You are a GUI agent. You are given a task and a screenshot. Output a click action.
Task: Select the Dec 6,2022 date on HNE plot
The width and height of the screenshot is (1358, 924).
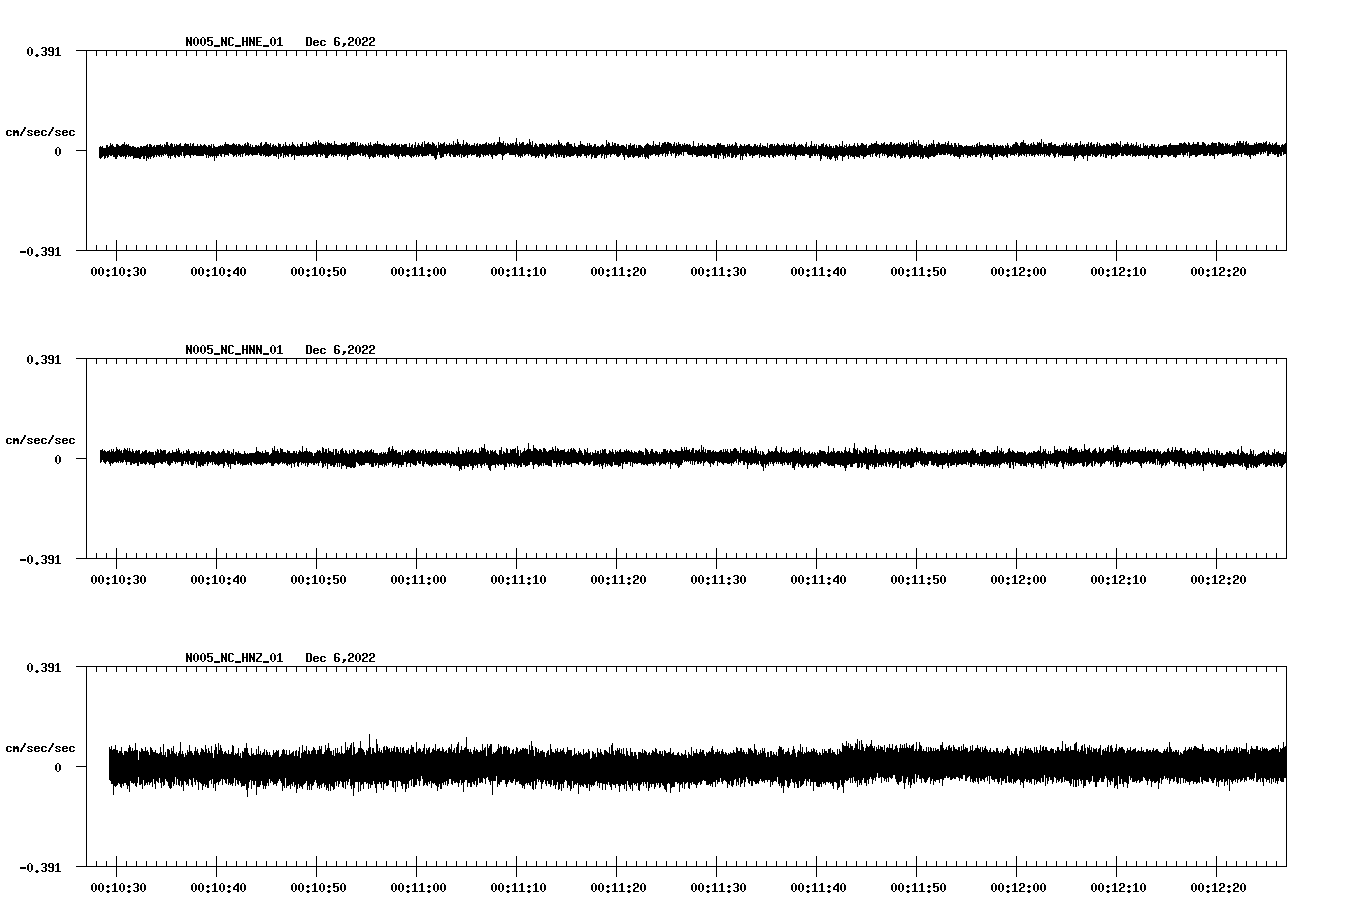point(340,42)
